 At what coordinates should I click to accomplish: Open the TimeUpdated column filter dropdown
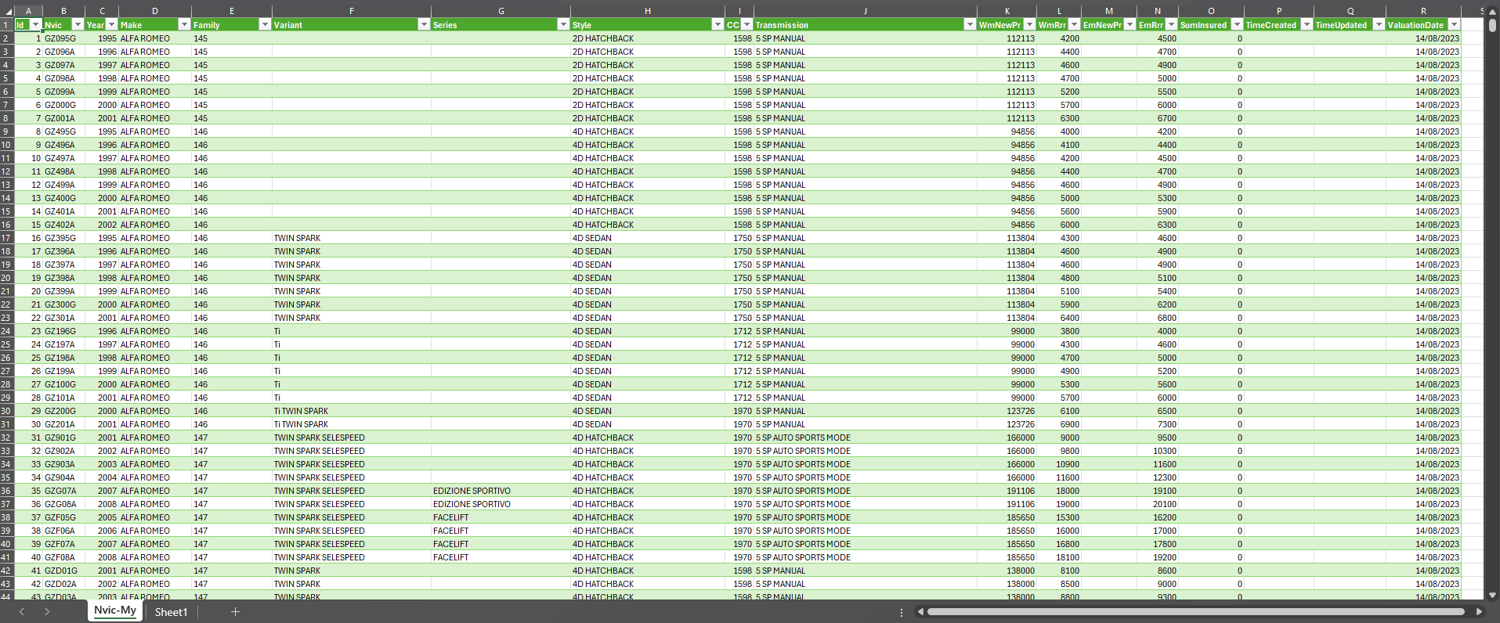pos(1379,24)
